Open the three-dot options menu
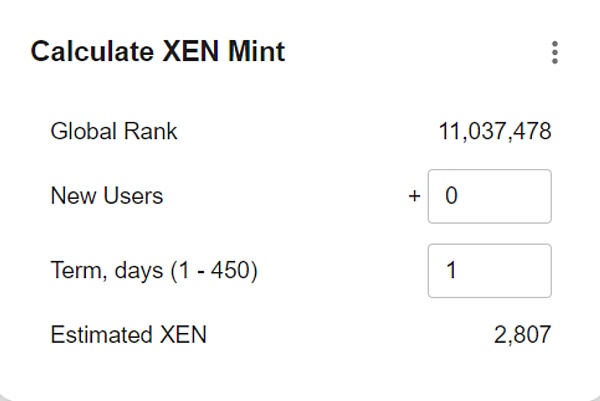This screenshot has width=600, height=401. (555, 53)
